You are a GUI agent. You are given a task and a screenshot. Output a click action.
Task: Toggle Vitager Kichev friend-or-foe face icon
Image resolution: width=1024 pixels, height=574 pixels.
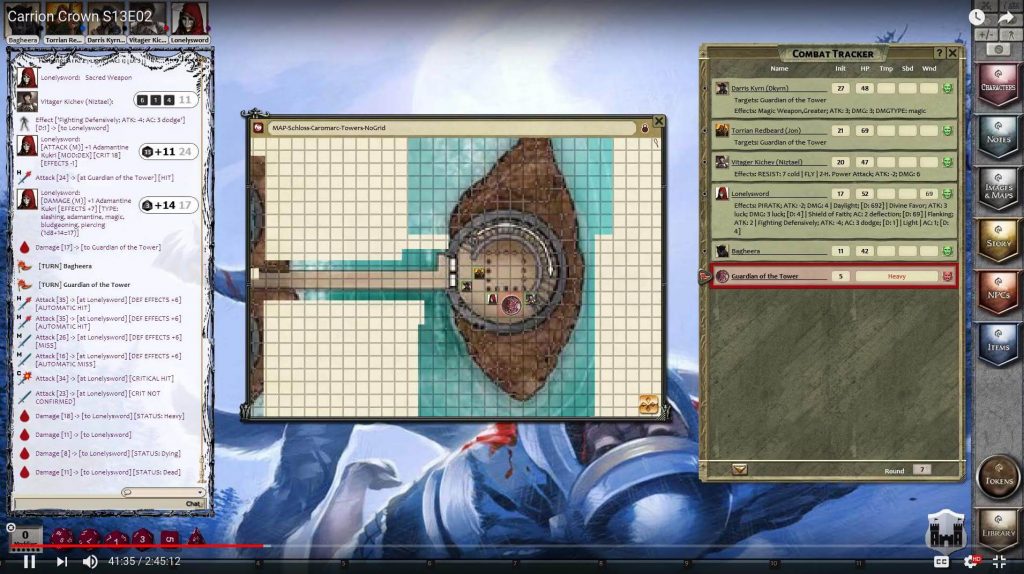point(947,162)
